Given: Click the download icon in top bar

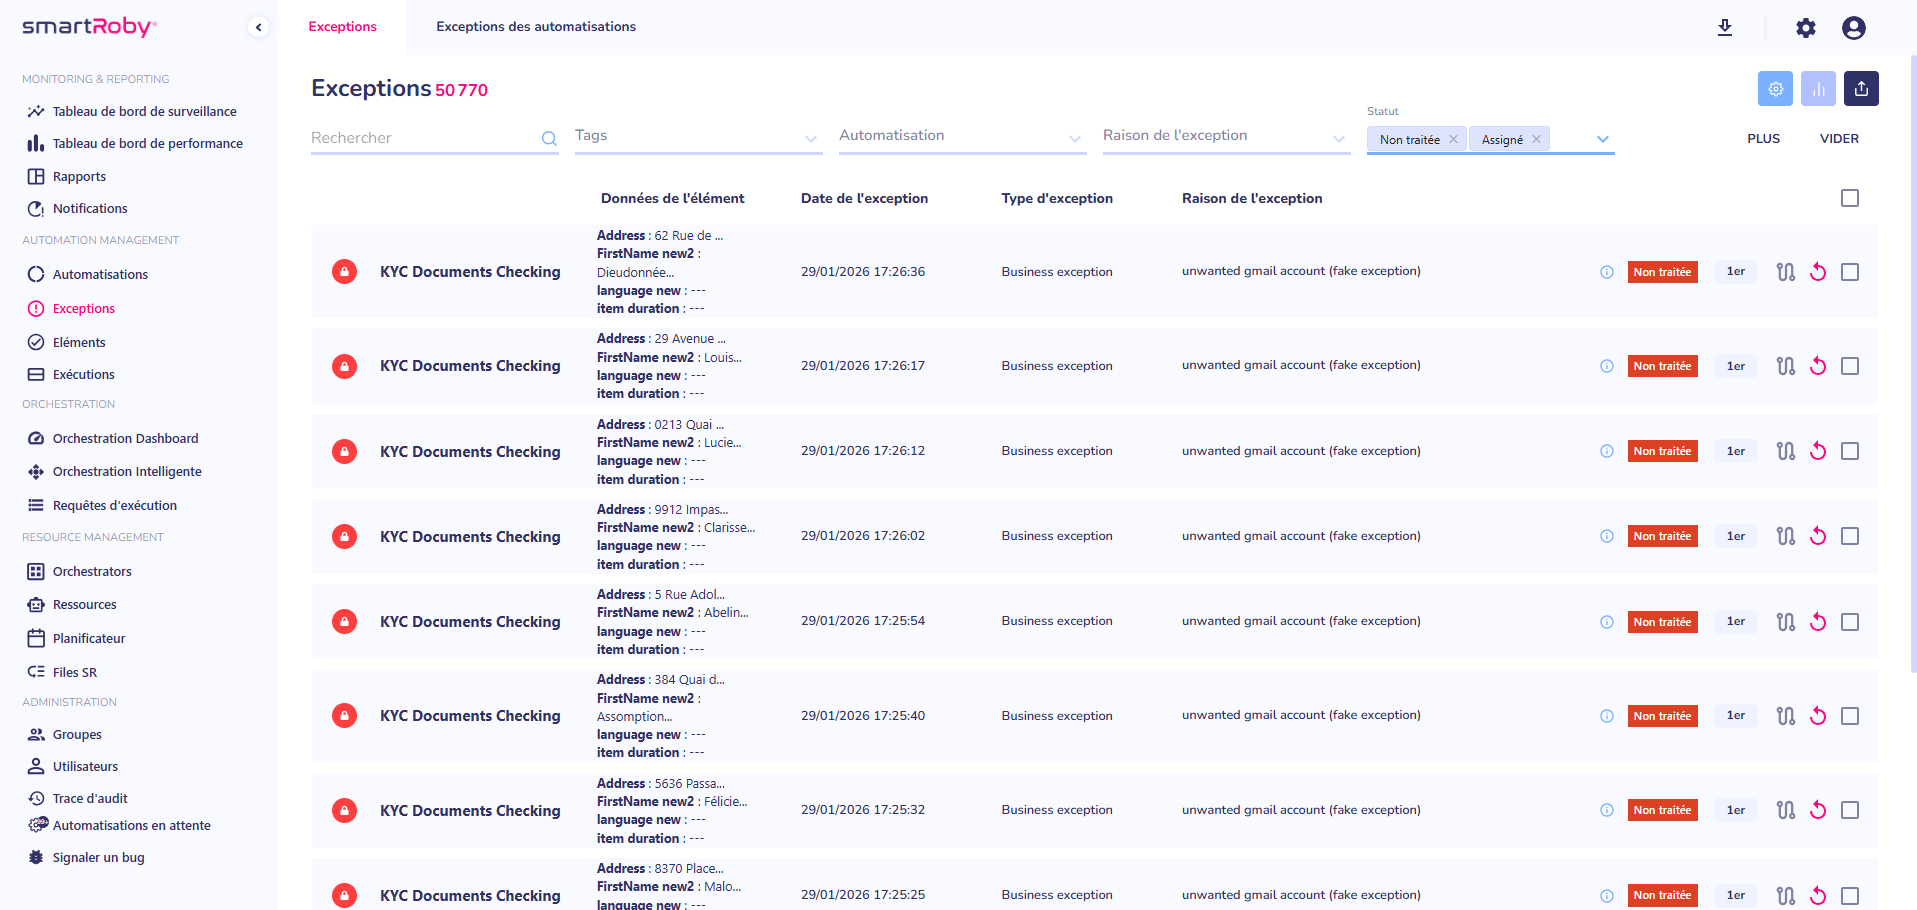Looking at the screenshot, I should tap(1725, 28).
